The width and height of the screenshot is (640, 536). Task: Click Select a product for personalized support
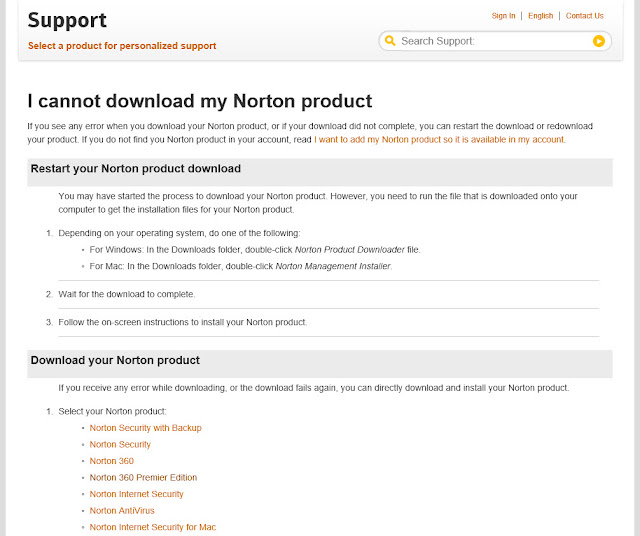(122, 46)
